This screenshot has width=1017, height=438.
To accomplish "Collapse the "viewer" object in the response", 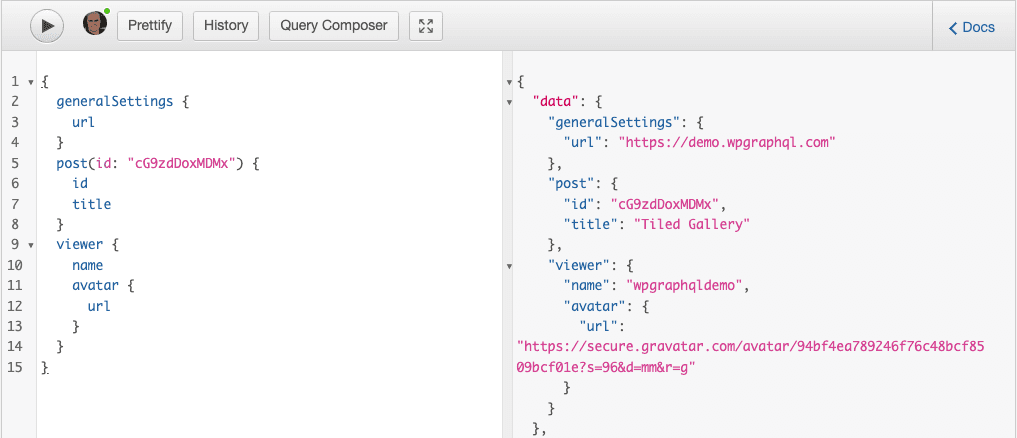I will point(510,266).
